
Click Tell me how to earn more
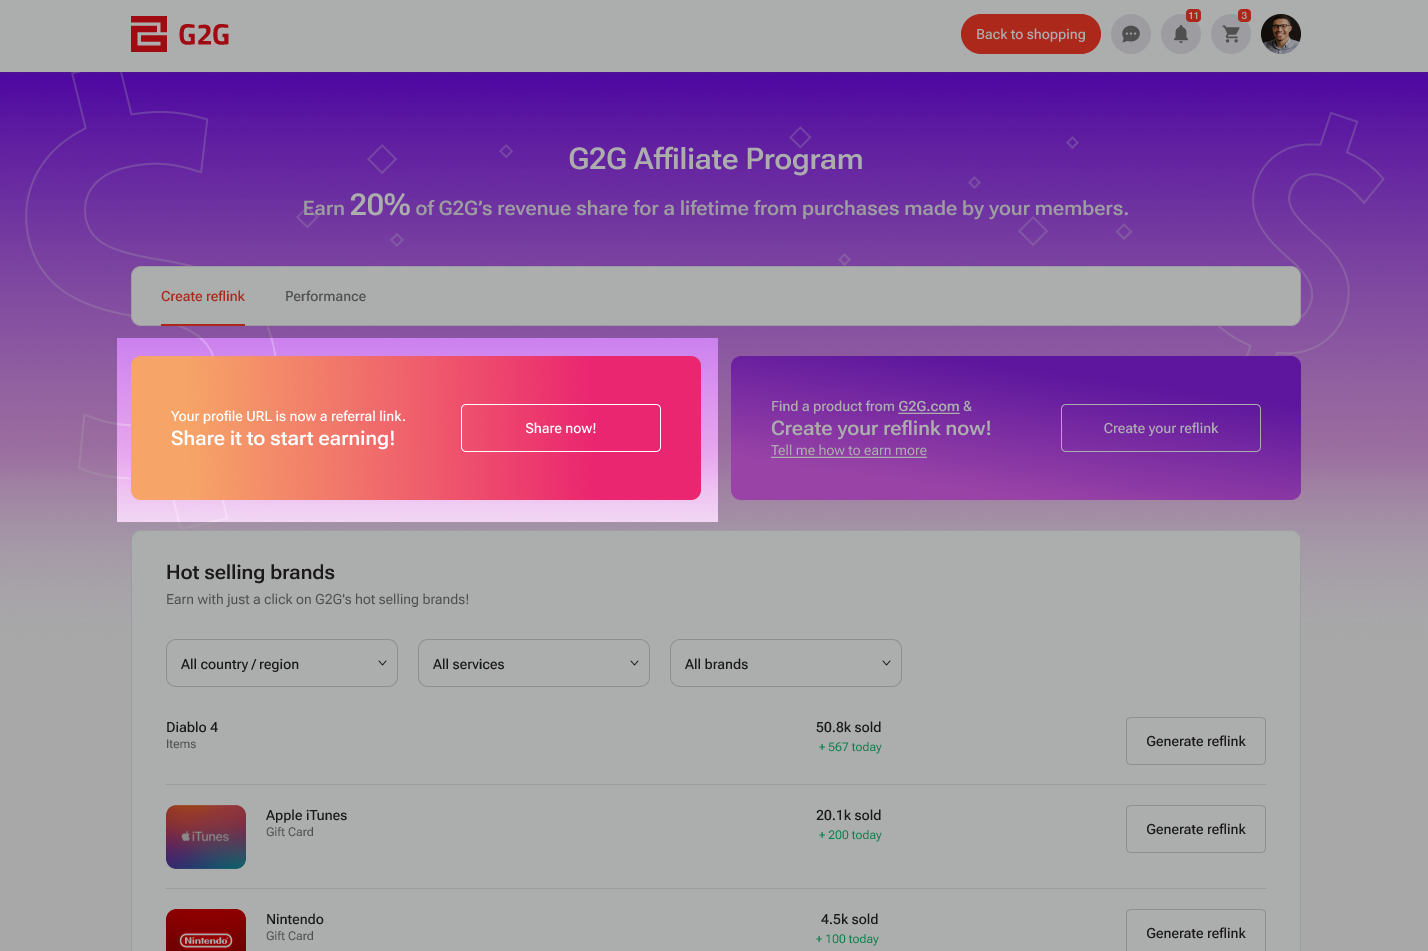click(x=848, y=450)
